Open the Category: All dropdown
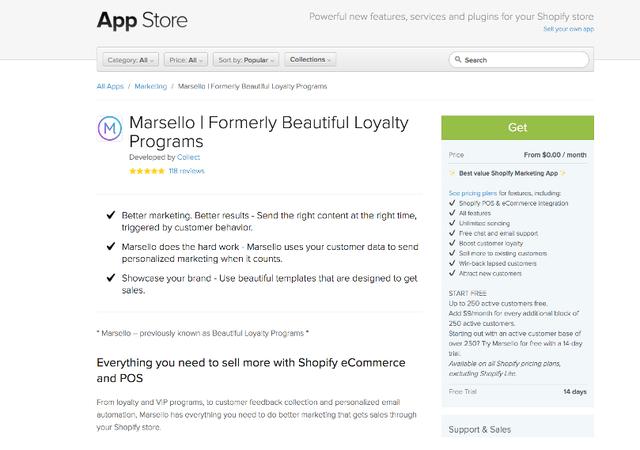Viewport: 640px width, 450px height. 130,60
